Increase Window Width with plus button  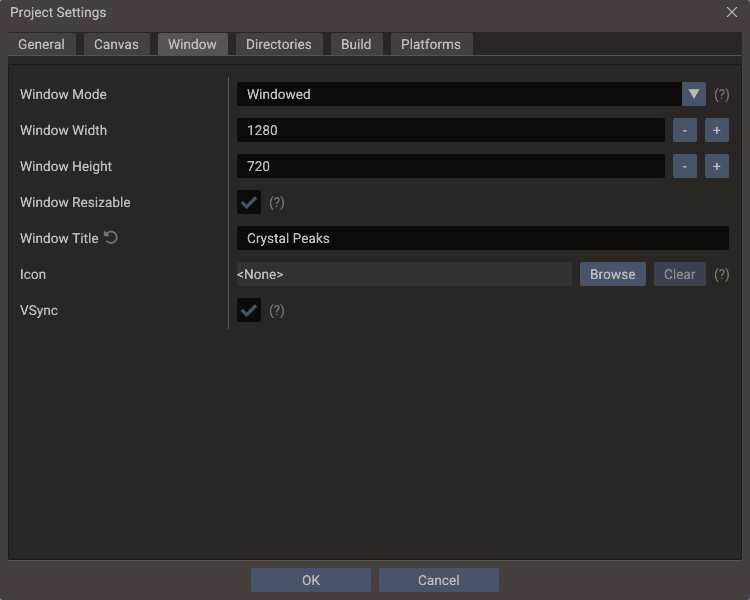pyautogui.click(x=717, y=130)
